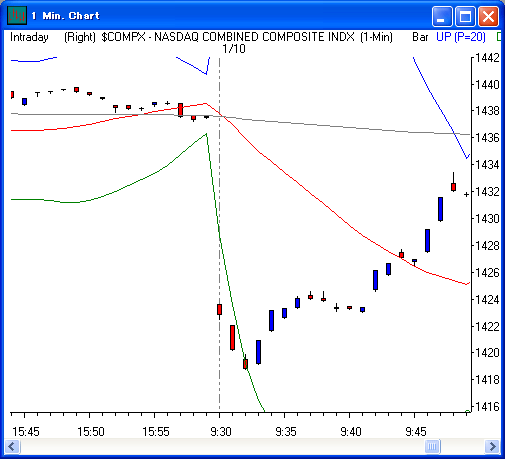Maximize the 1 Min. Chart window
Screen dimensions: 505x459
click(465, 16)
